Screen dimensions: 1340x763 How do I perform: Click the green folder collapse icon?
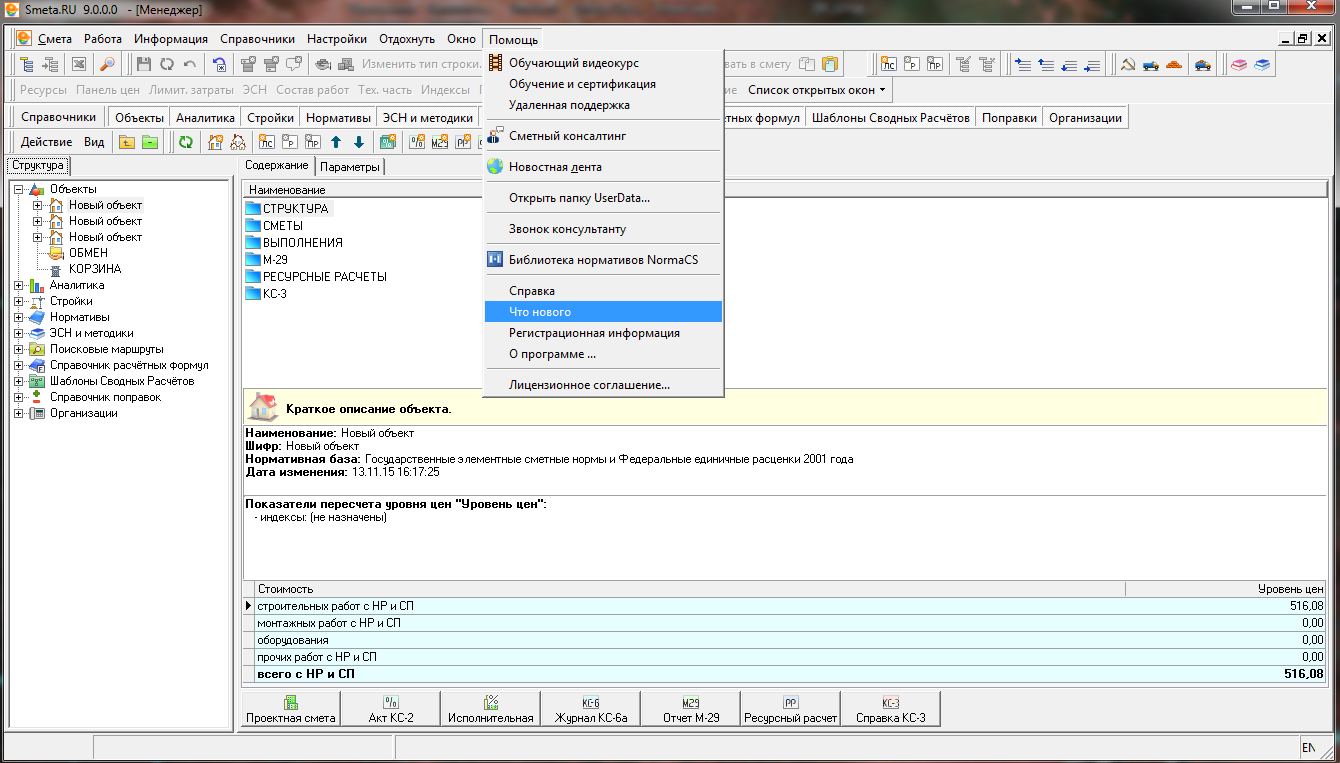pyautogui.click(x=150, y=142)
